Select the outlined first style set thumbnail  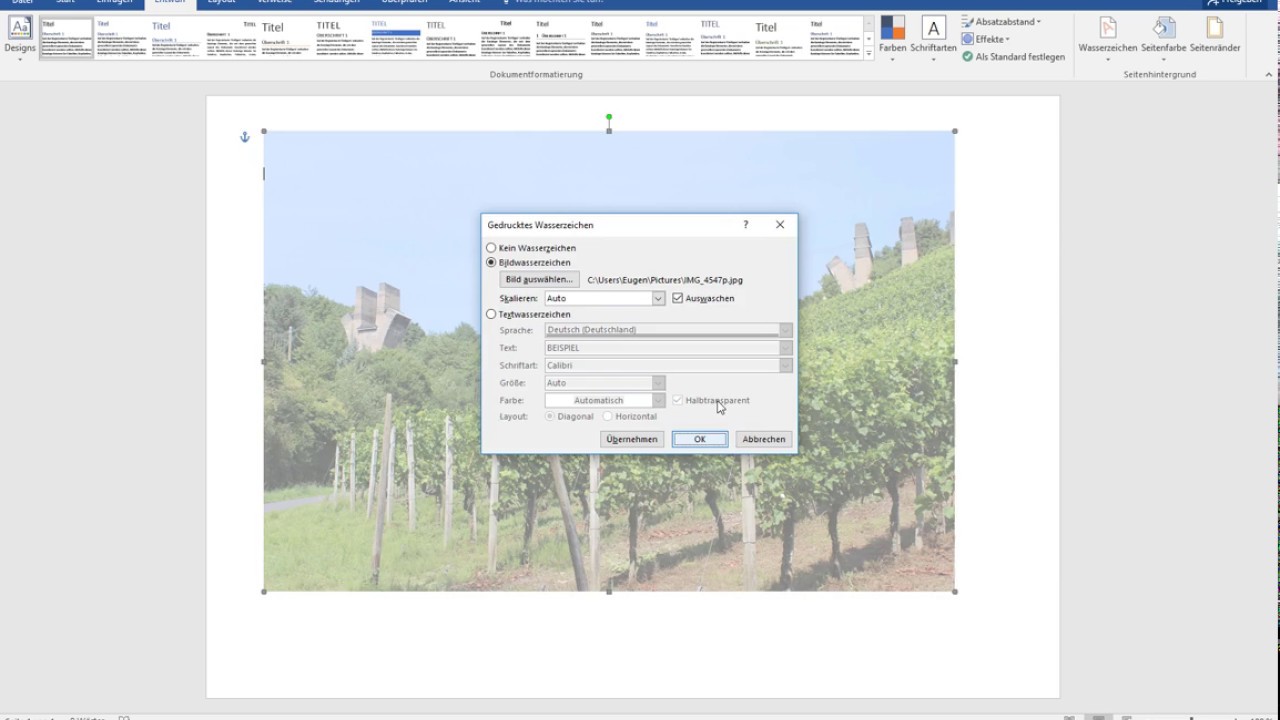pos(66,38)
